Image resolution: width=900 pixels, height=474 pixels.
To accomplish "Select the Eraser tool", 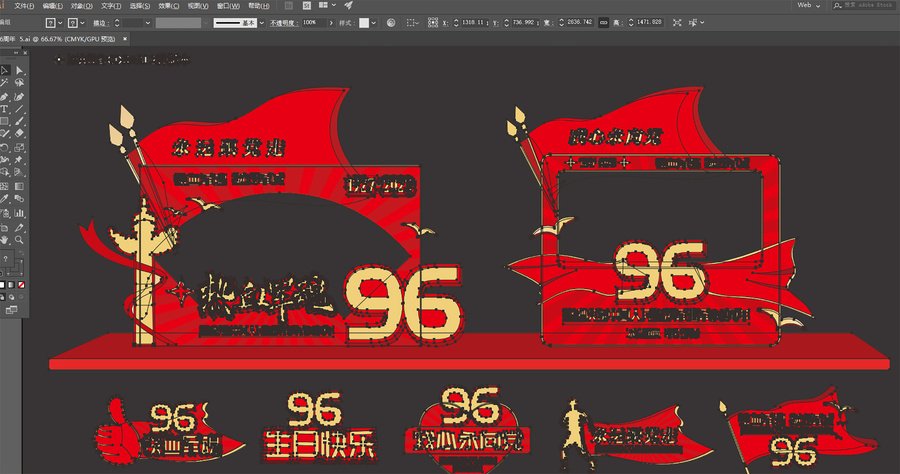I will 19,134.
